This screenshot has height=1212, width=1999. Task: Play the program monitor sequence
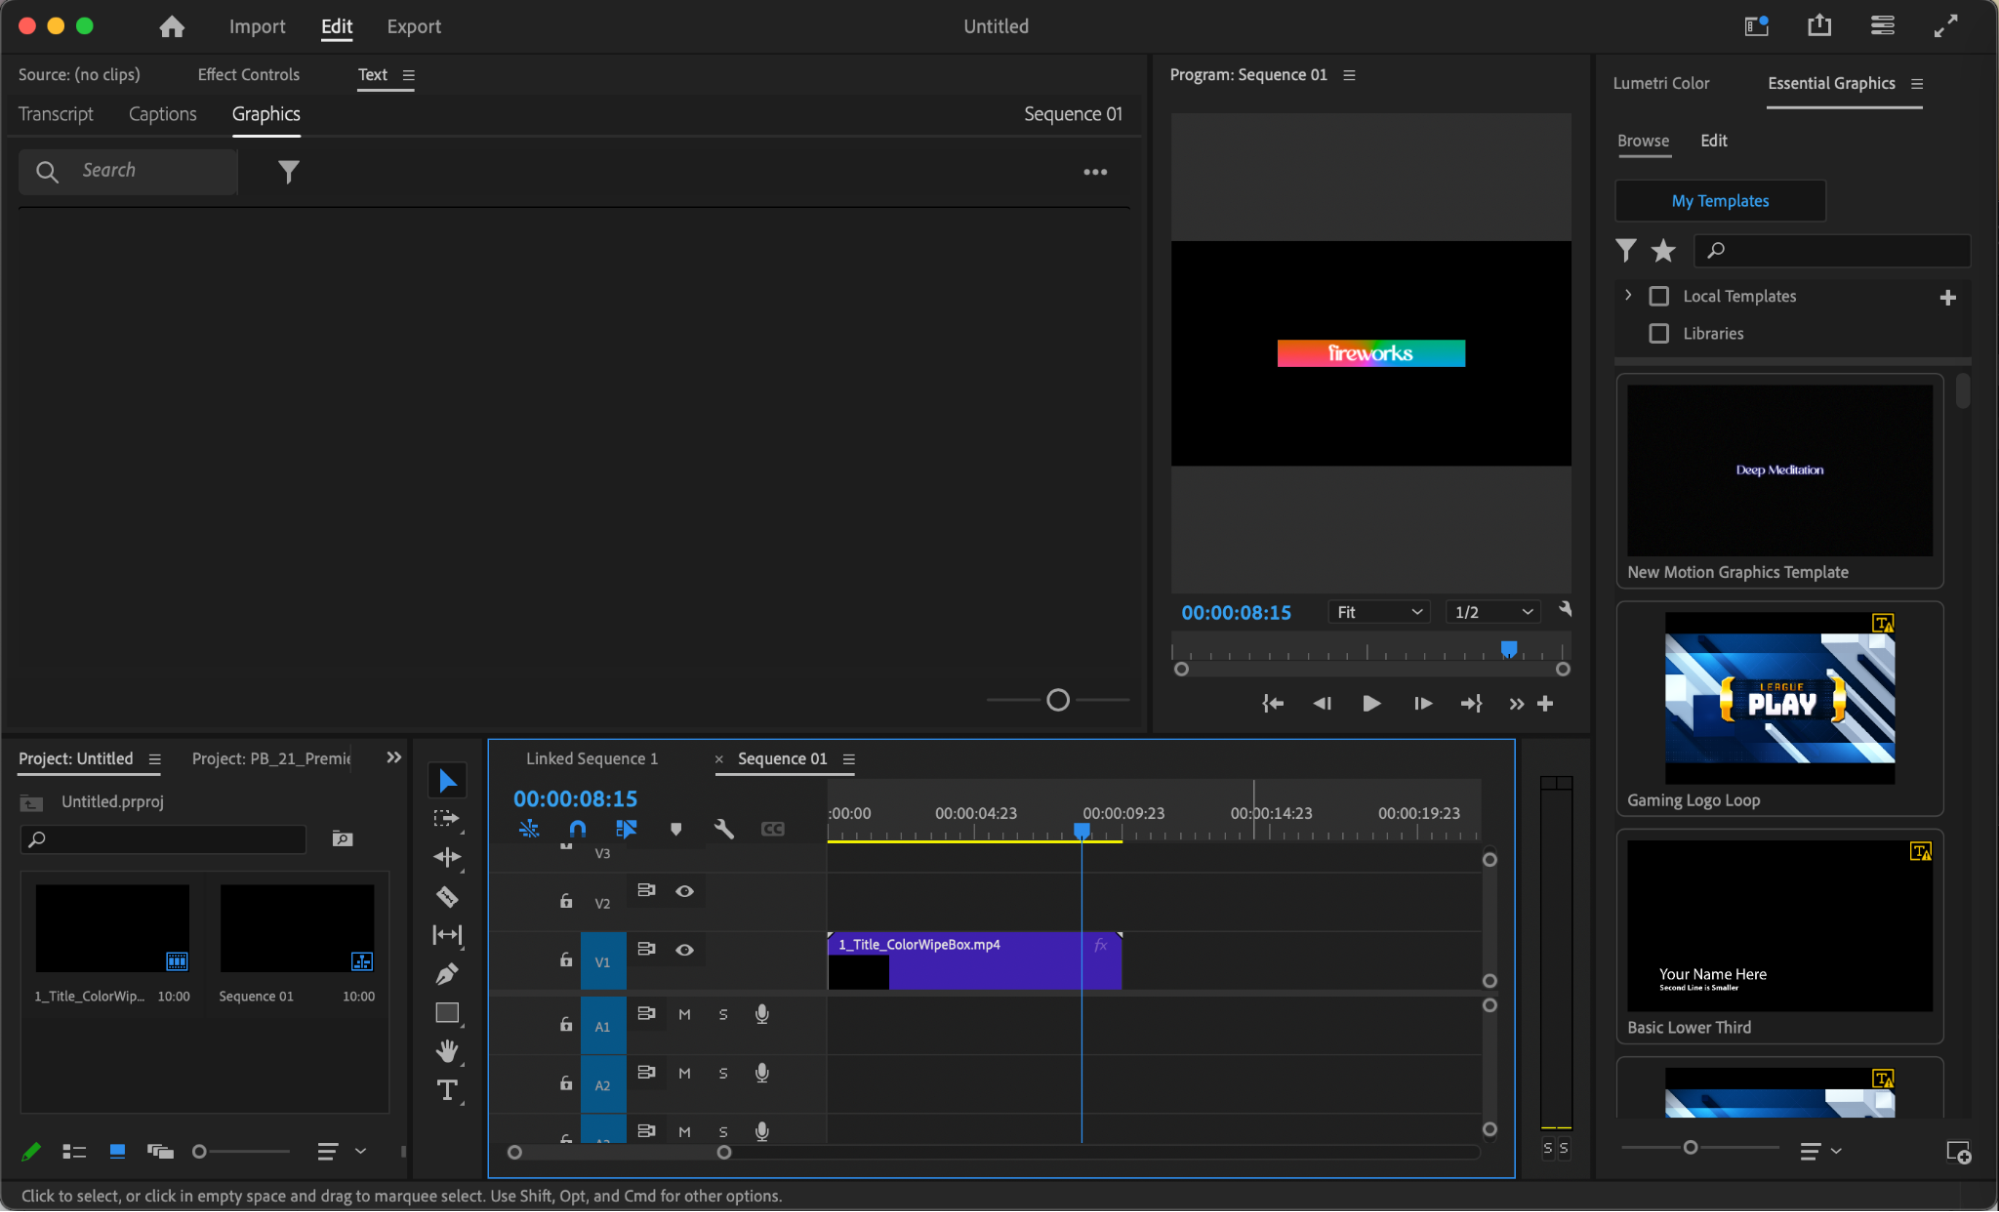pos(1371,704)
